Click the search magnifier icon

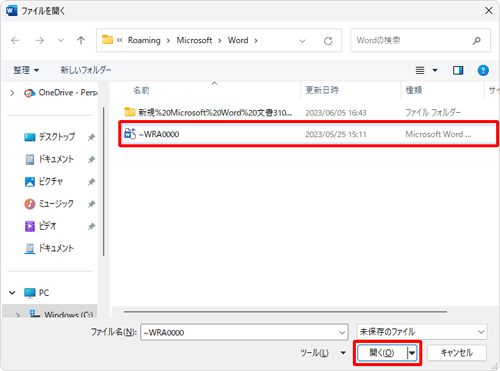477,41
